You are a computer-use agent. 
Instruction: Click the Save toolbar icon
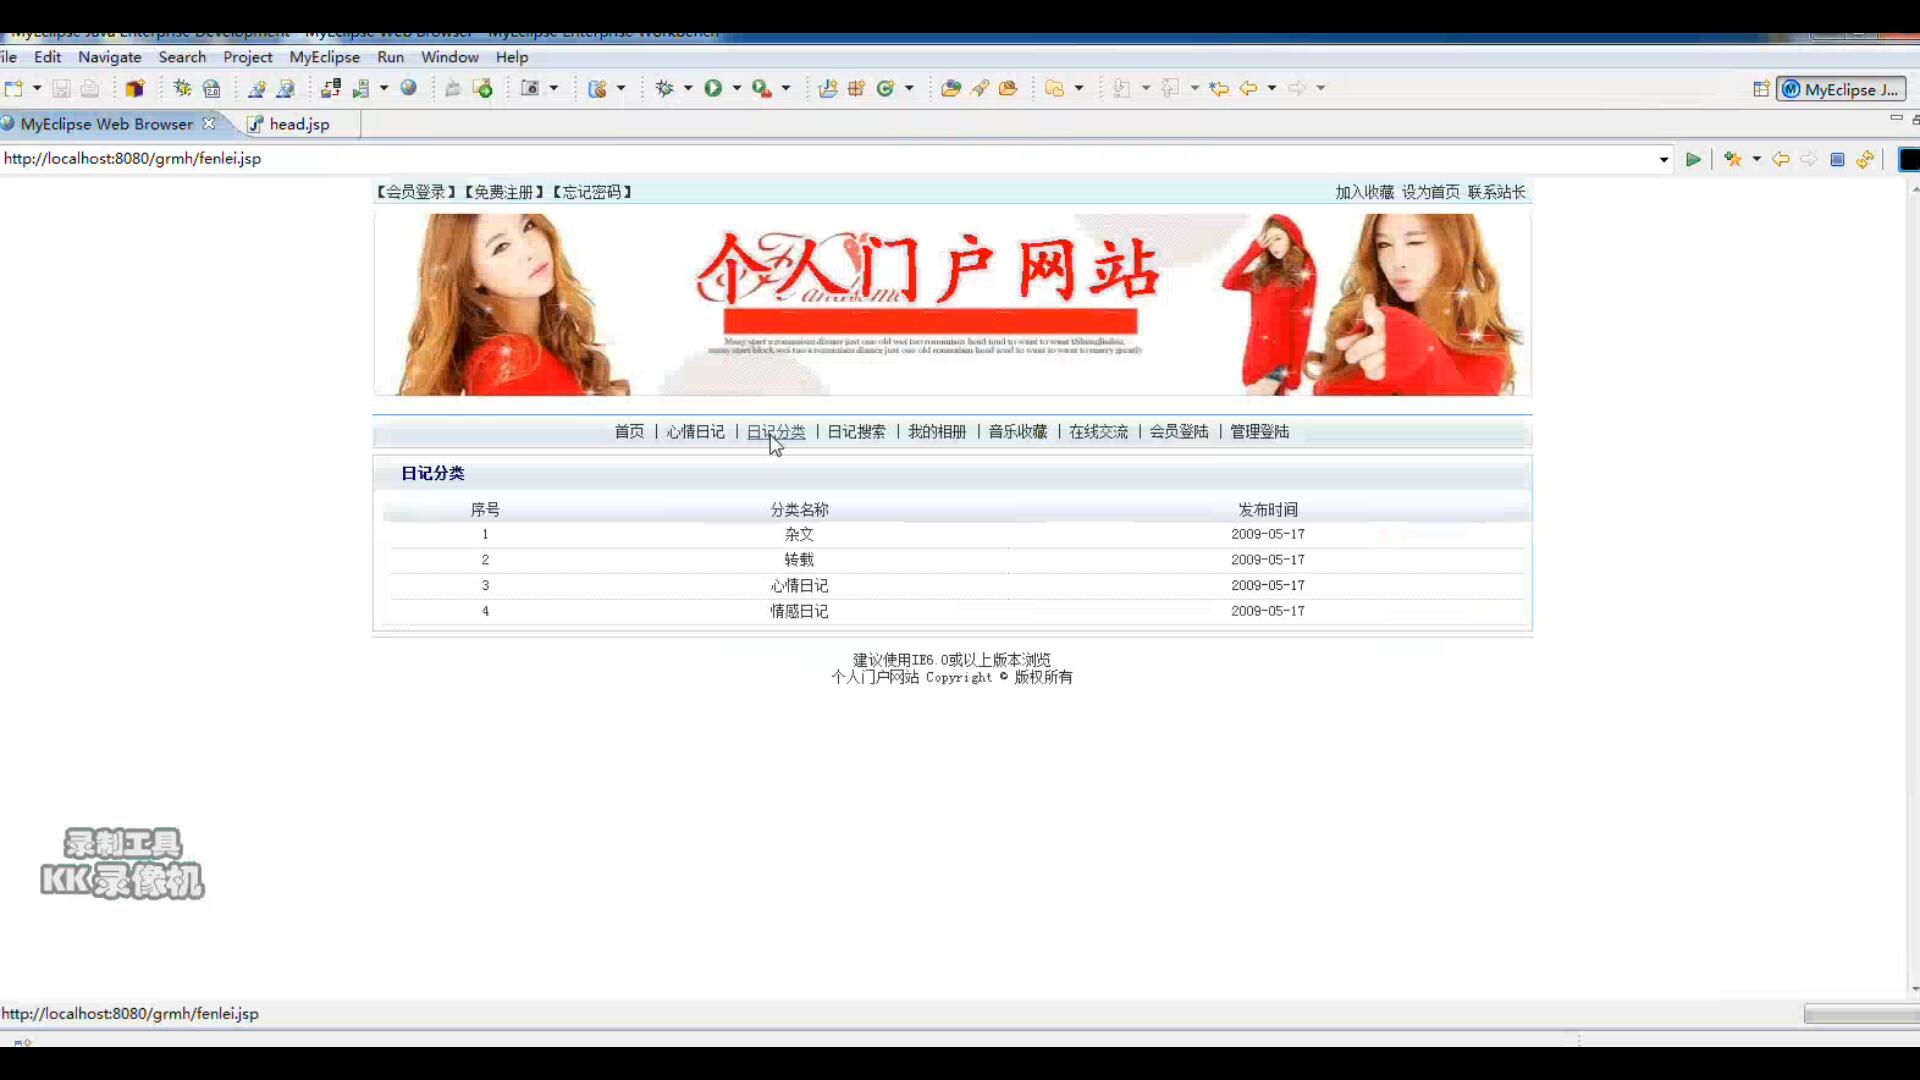click(61, 88)
